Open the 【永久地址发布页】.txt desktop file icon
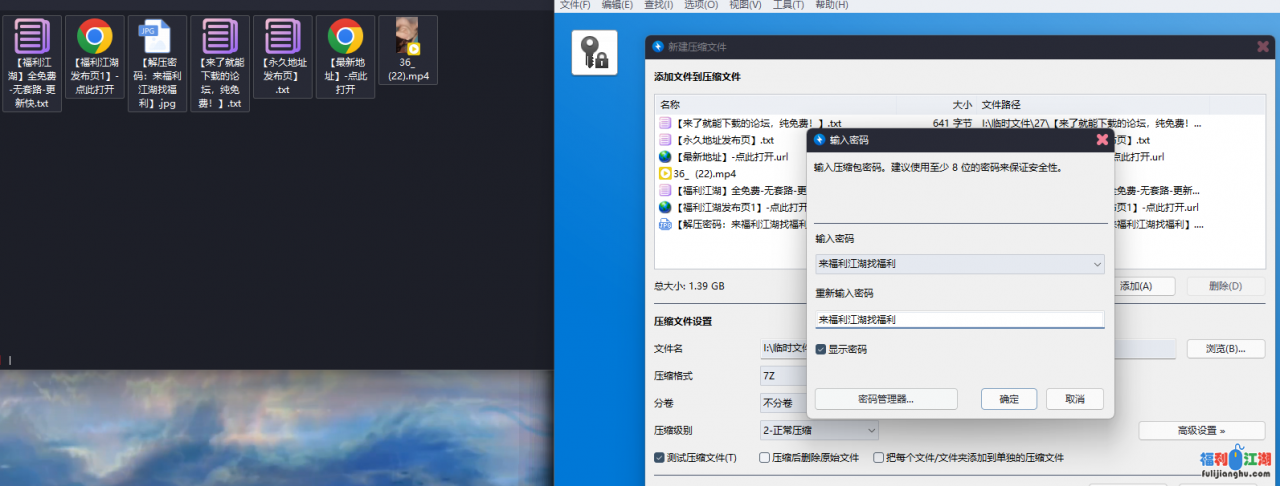The width and height of the screenshot is (1280, 486). [x=283, y=38]
